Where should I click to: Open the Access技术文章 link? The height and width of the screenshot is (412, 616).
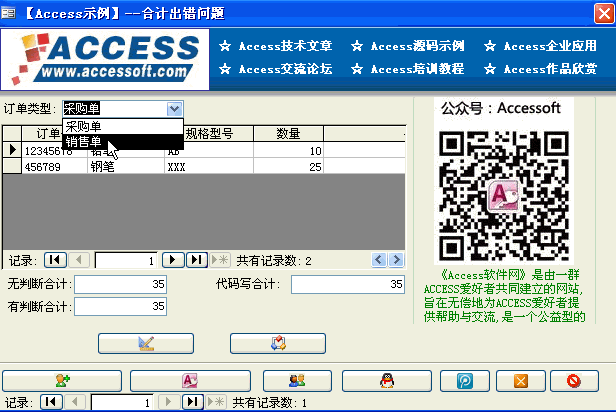[286, 46]
